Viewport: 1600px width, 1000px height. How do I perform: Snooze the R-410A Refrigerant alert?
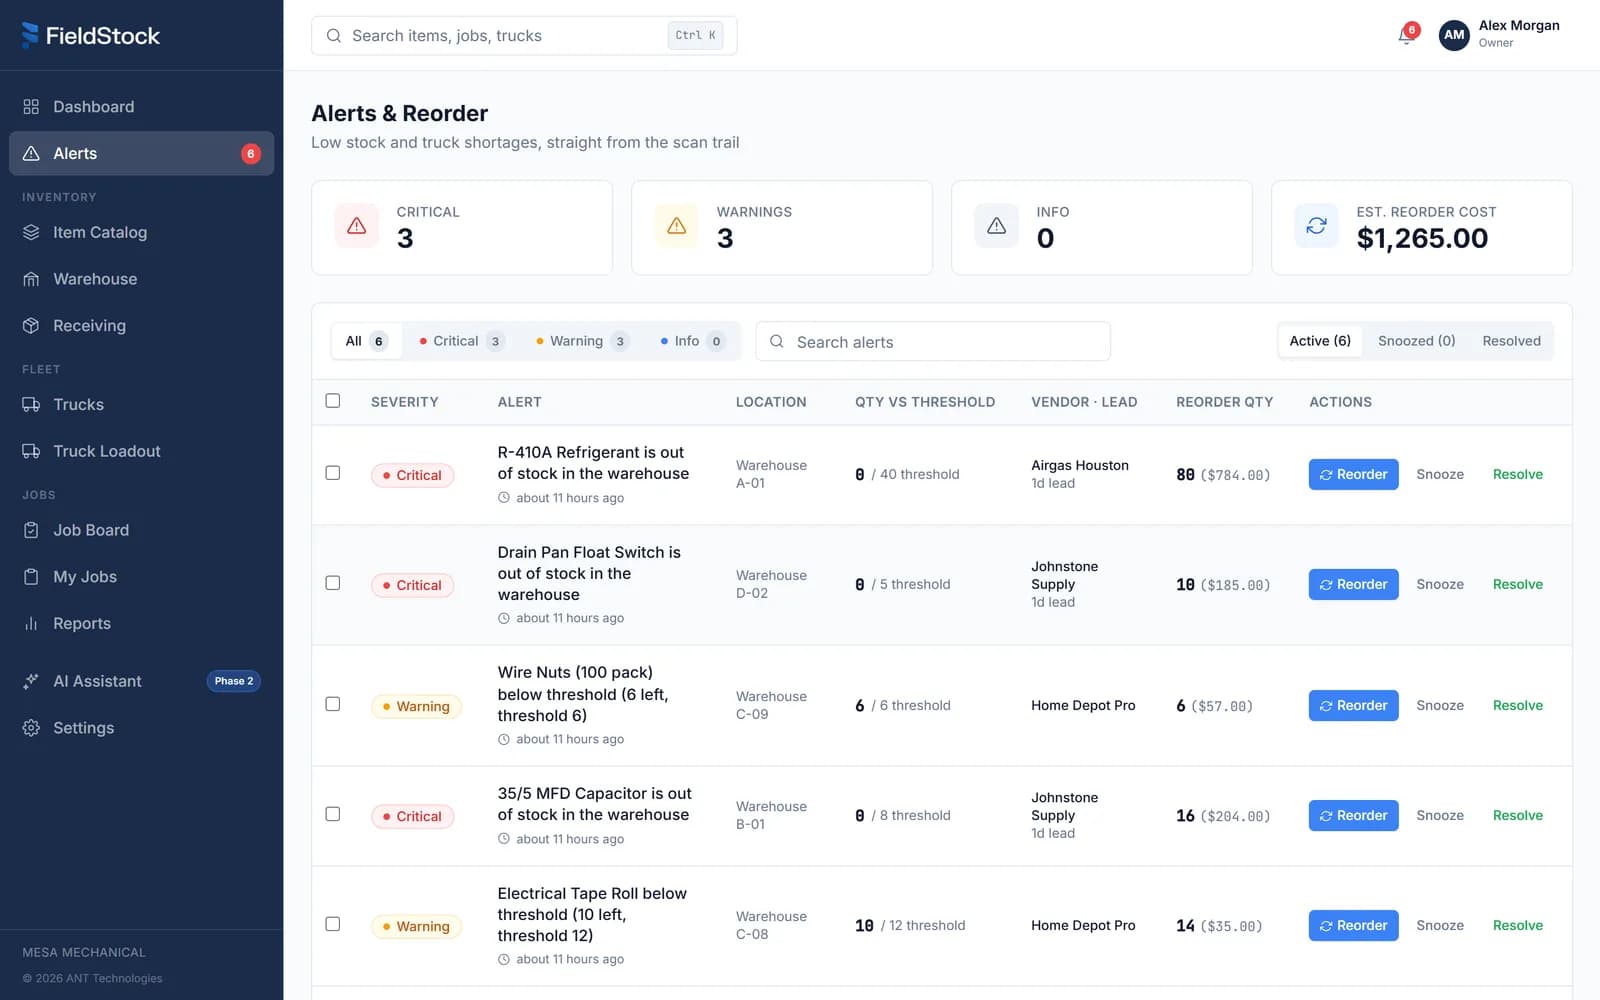(x=1440, y=474)
